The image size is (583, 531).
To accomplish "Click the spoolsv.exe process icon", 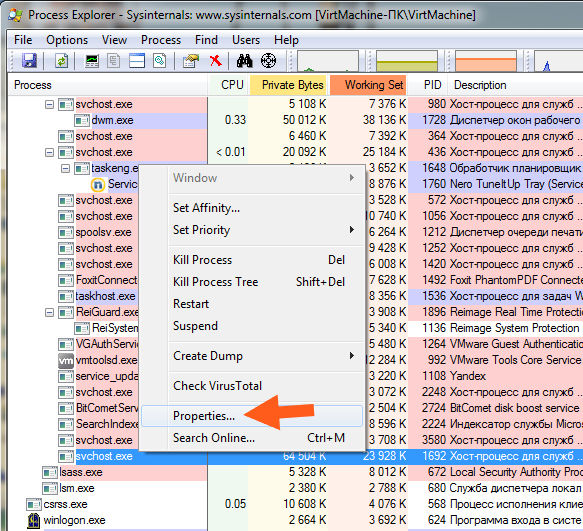I will [x=66, y=232].
